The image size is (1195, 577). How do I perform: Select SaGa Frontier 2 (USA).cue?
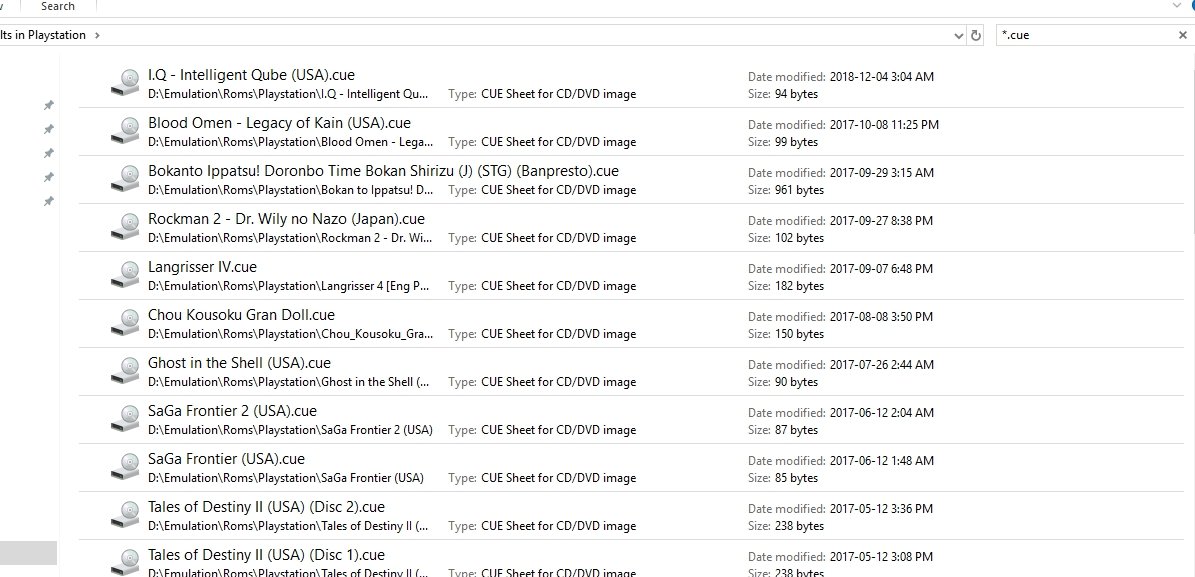(x=232, y=411)
